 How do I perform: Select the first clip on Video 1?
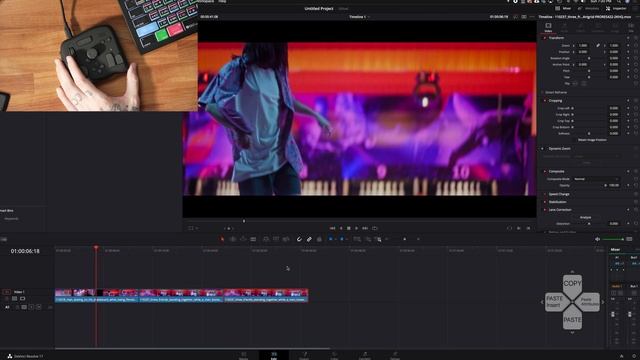pyautogui.click(x=96, y=296)
